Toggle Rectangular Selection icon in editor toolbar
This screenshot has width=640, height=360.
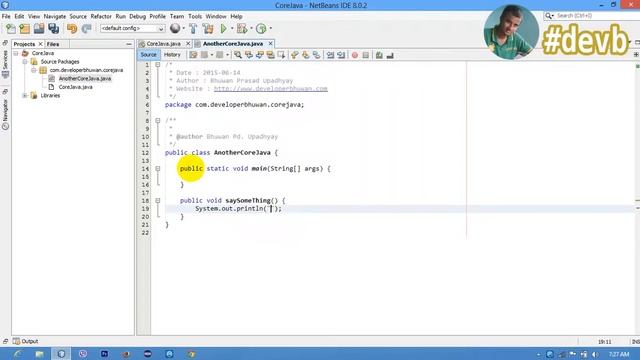(x=281, y=55)
